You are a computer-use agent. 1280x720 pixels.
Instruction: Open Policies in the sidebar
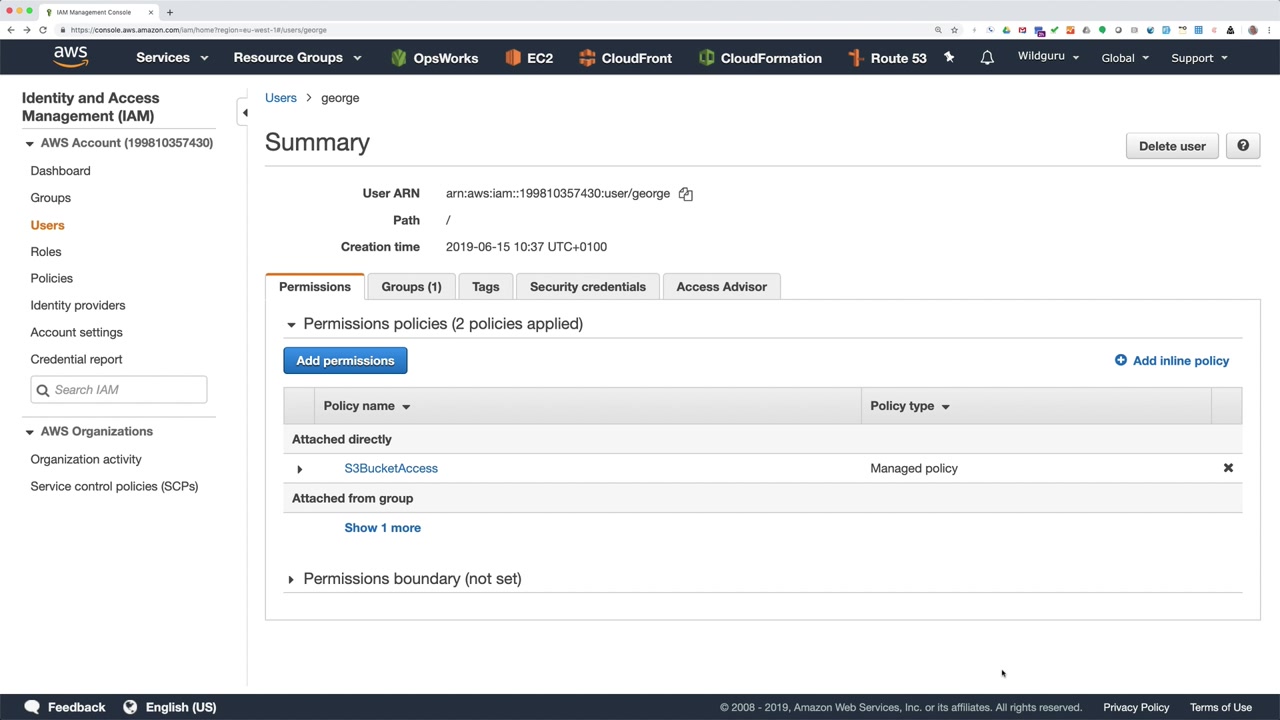click(x=51, y=278)
